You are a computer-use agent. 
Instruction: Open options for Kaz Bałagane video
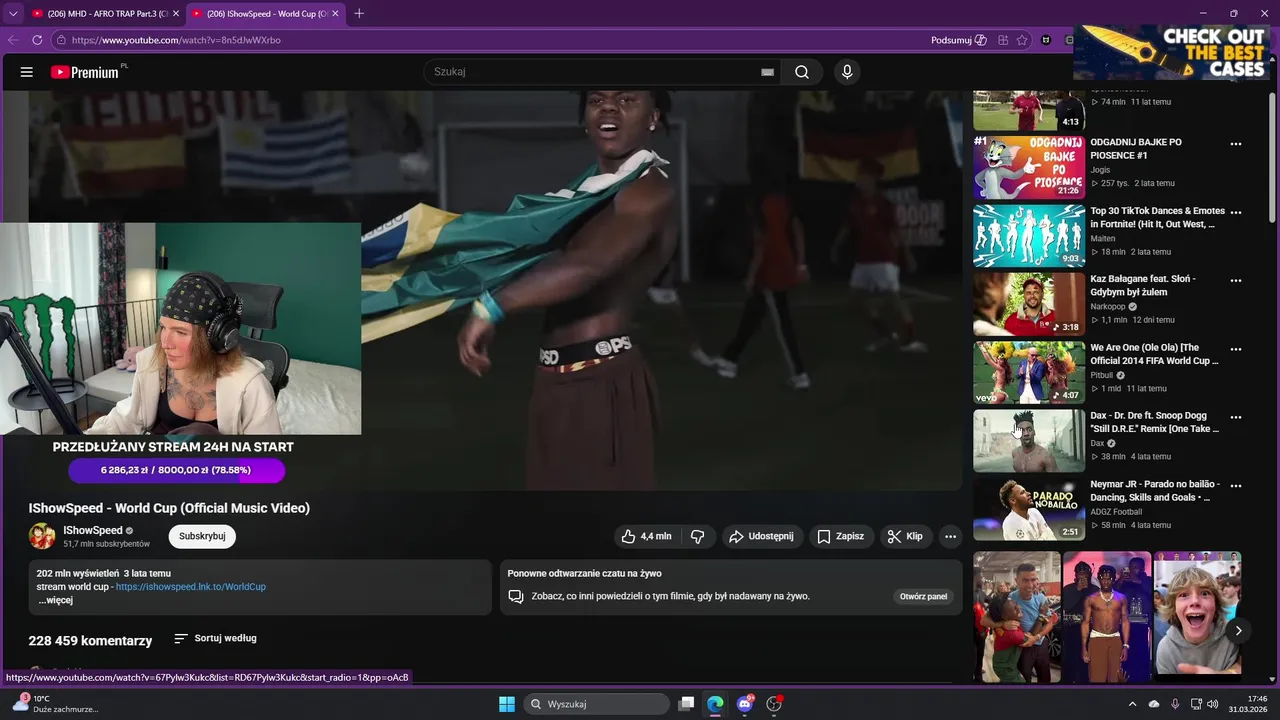(x=1236, y=281)
